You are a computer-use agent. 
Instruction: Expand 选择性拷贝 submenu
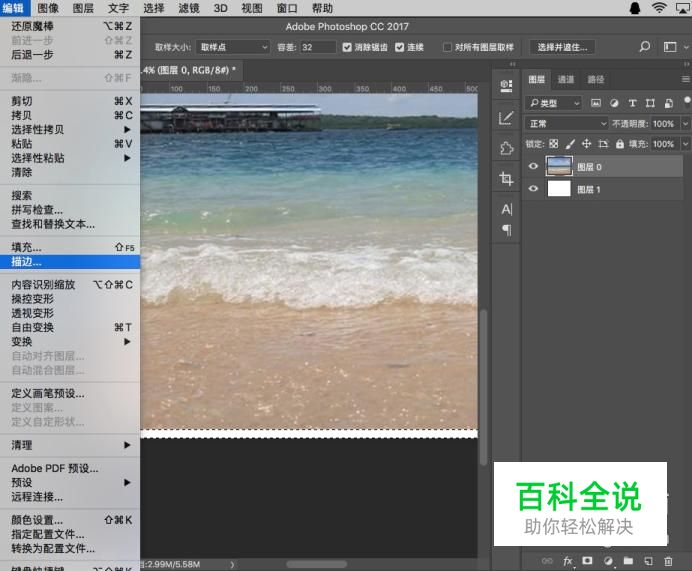(71, 129)
